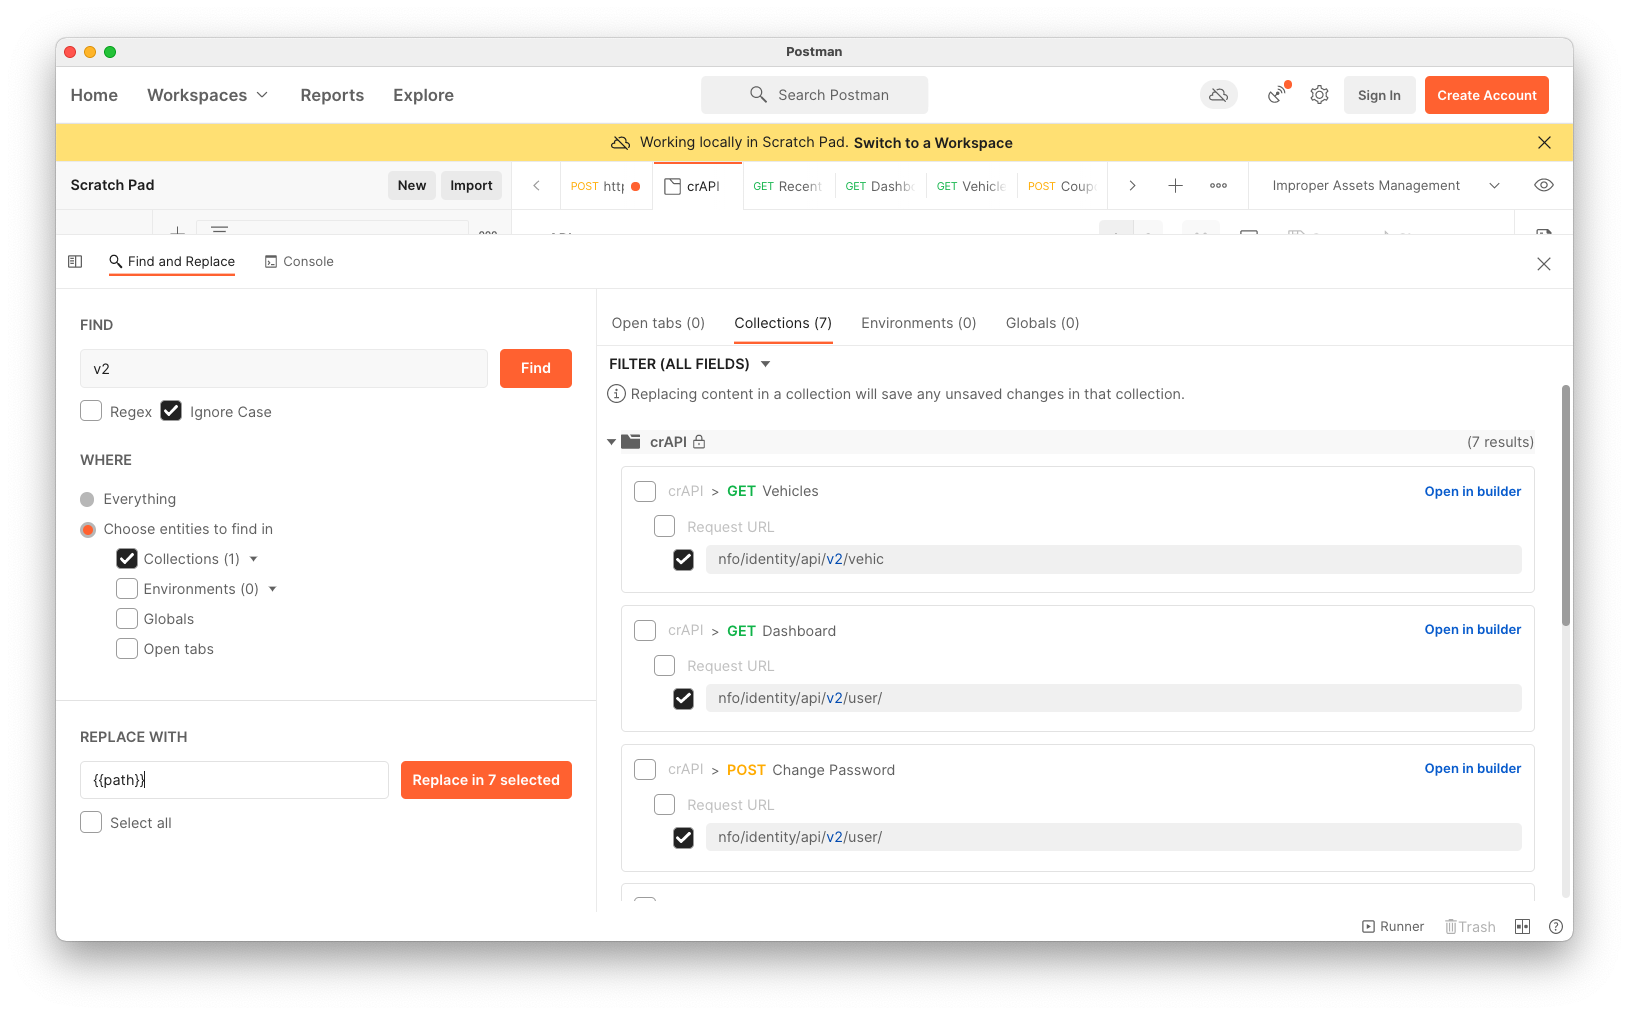The height and width of the screenshot is (1015, 1629).
Task: Open the satellite capture requests icon
Action: (x=1278, y=94)
